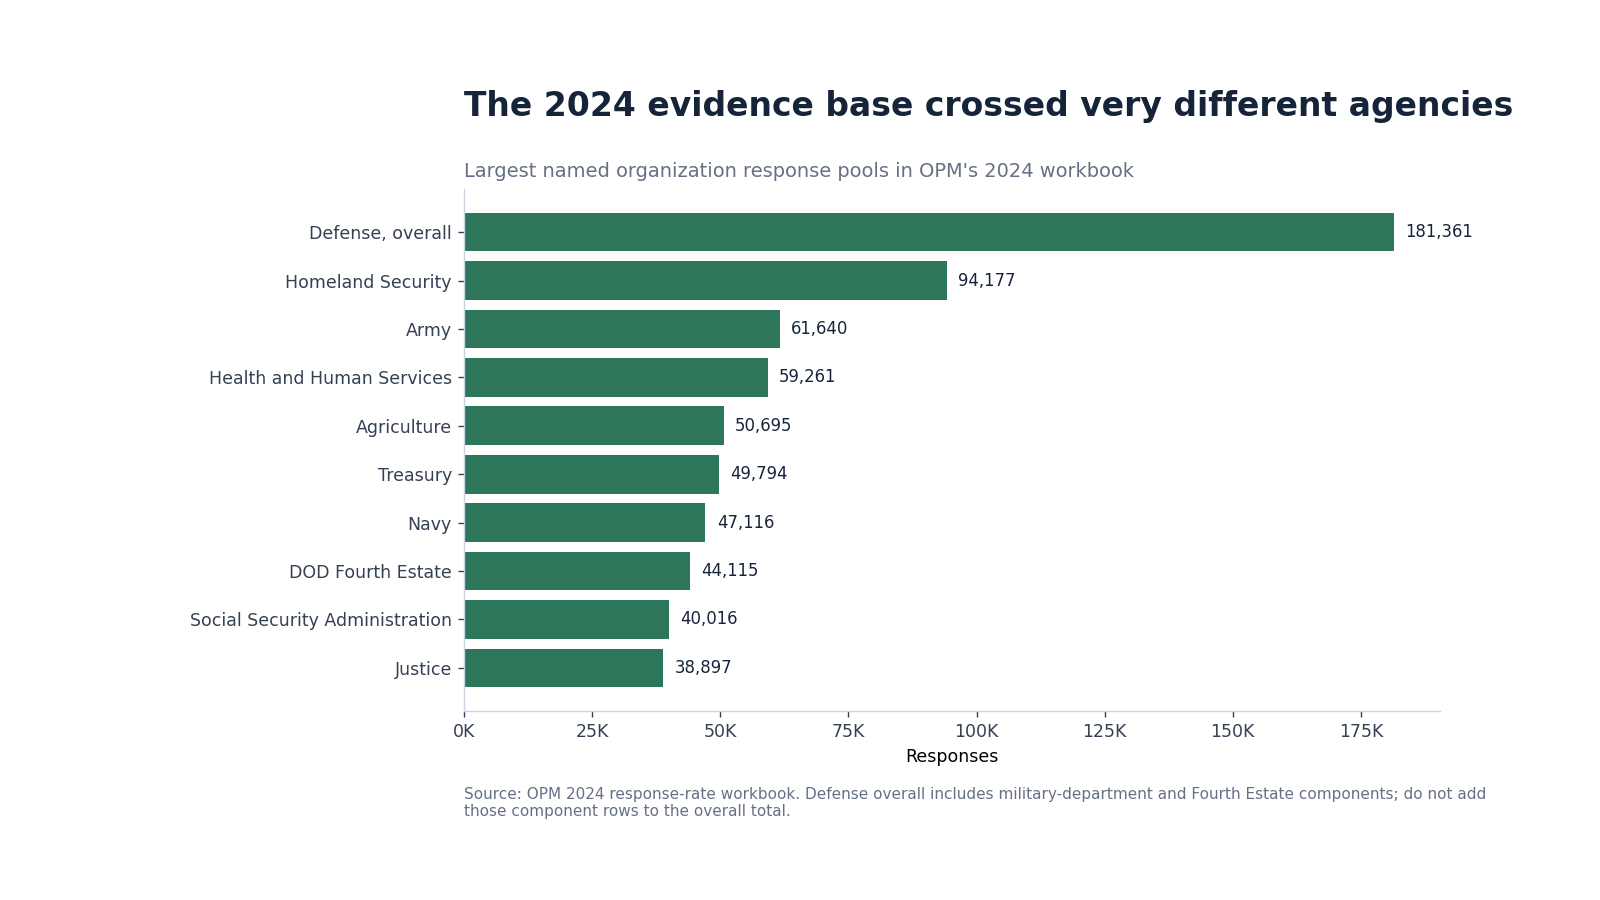Select the value label 61,640

(x=819, y=329)
